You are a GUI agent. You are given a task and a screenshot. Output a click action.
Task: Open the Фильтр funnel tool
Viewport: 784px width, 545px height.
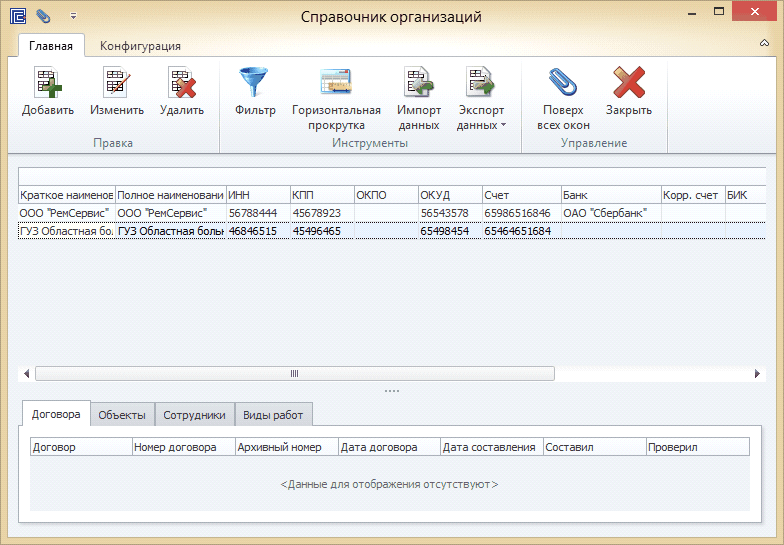254,82
